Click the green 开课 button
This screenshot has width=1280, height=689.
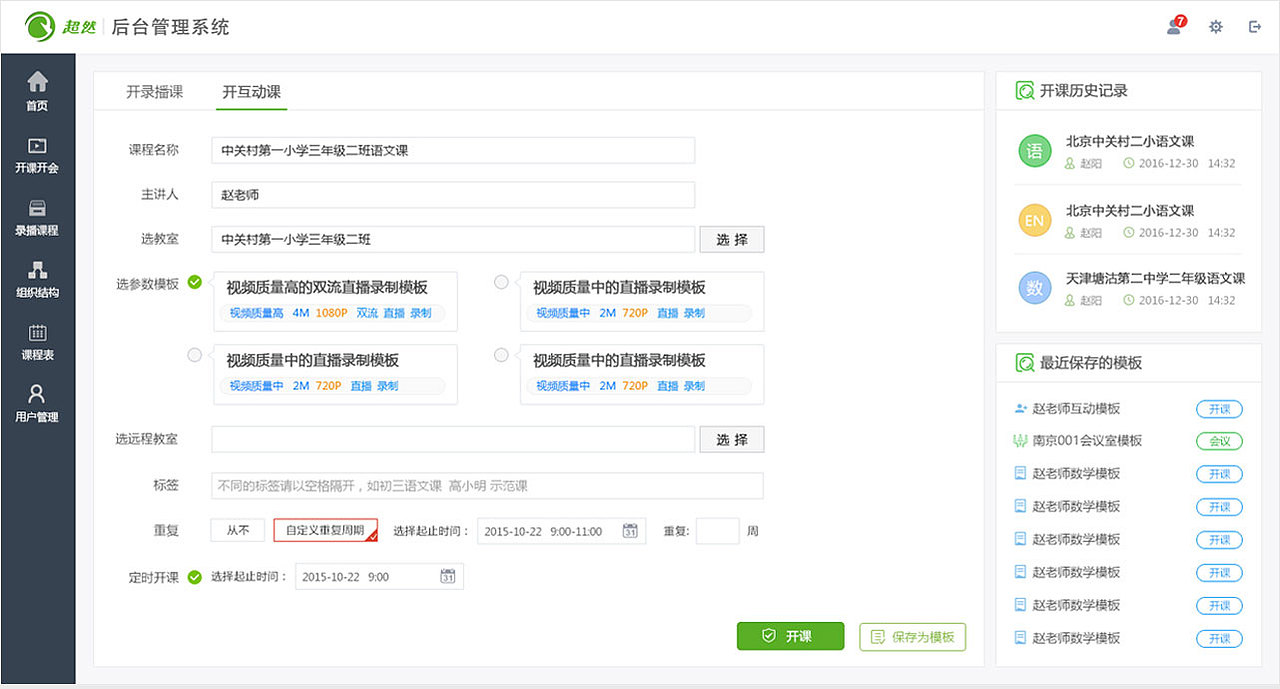pyautogui.click(x=790, y=636)
